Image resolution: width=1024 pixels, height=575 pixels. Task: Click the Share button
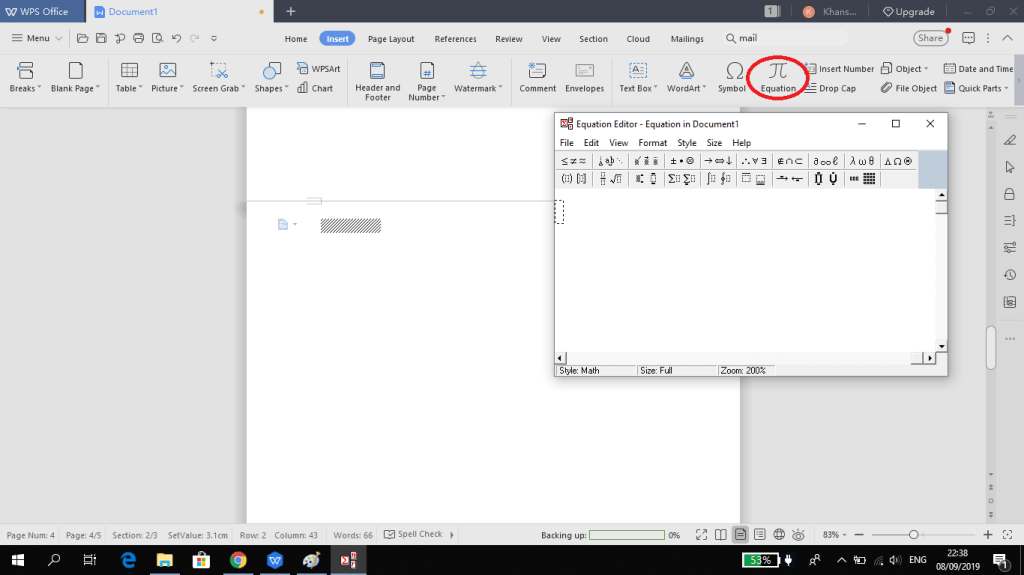pos(930,38)
